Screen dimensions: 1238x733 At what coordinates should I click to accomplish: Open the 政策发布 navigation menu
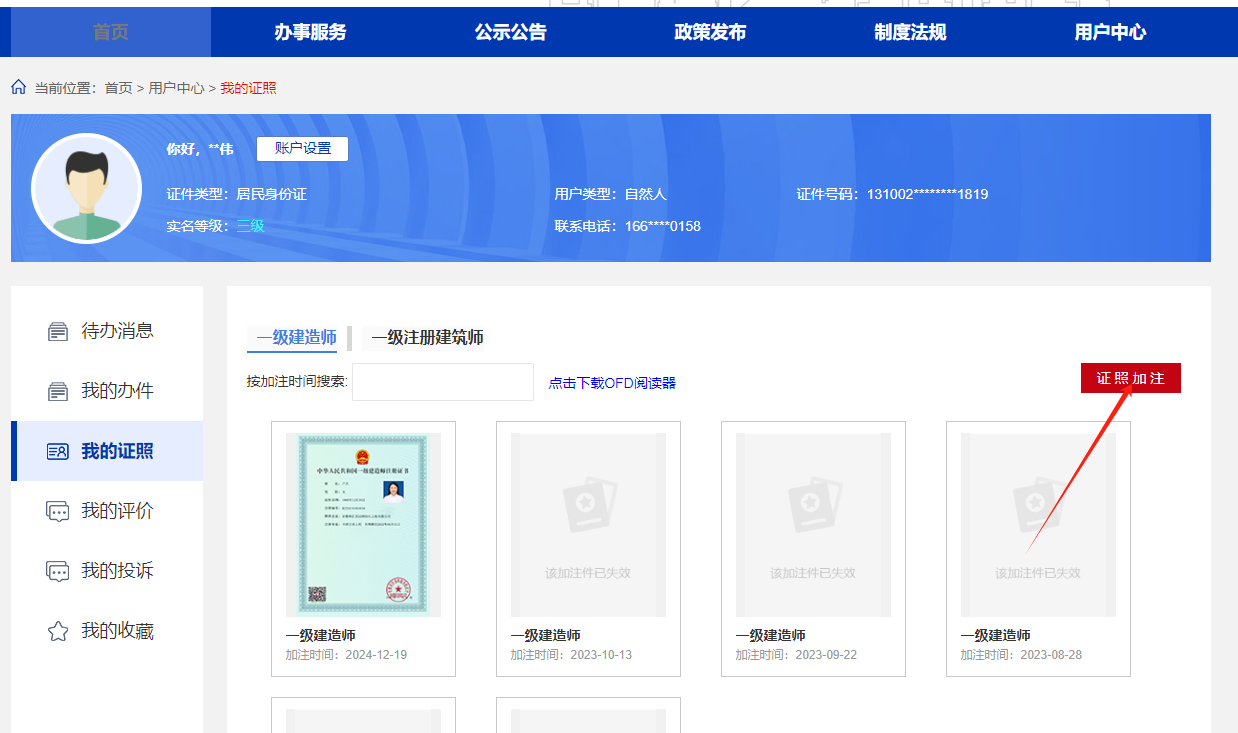click(711, 32)
